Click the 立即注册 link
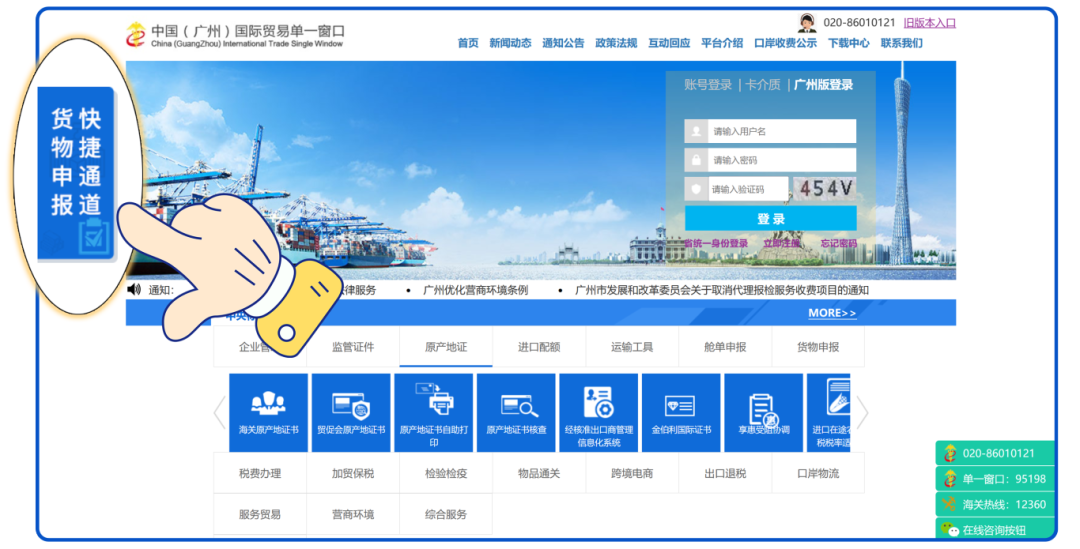 (x=782, y=243)
